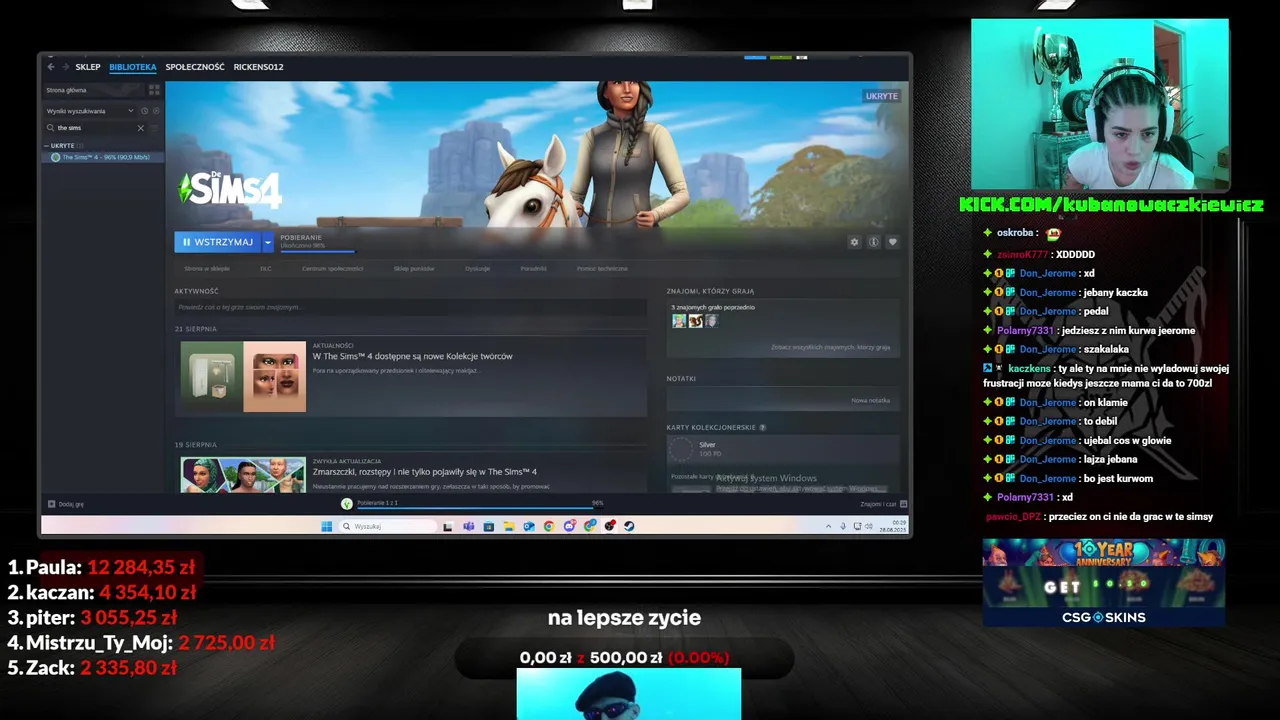Toggle the recent activity clock filter
The width and height of the screenshot is (1280, 720).
[x=144, y=111]
